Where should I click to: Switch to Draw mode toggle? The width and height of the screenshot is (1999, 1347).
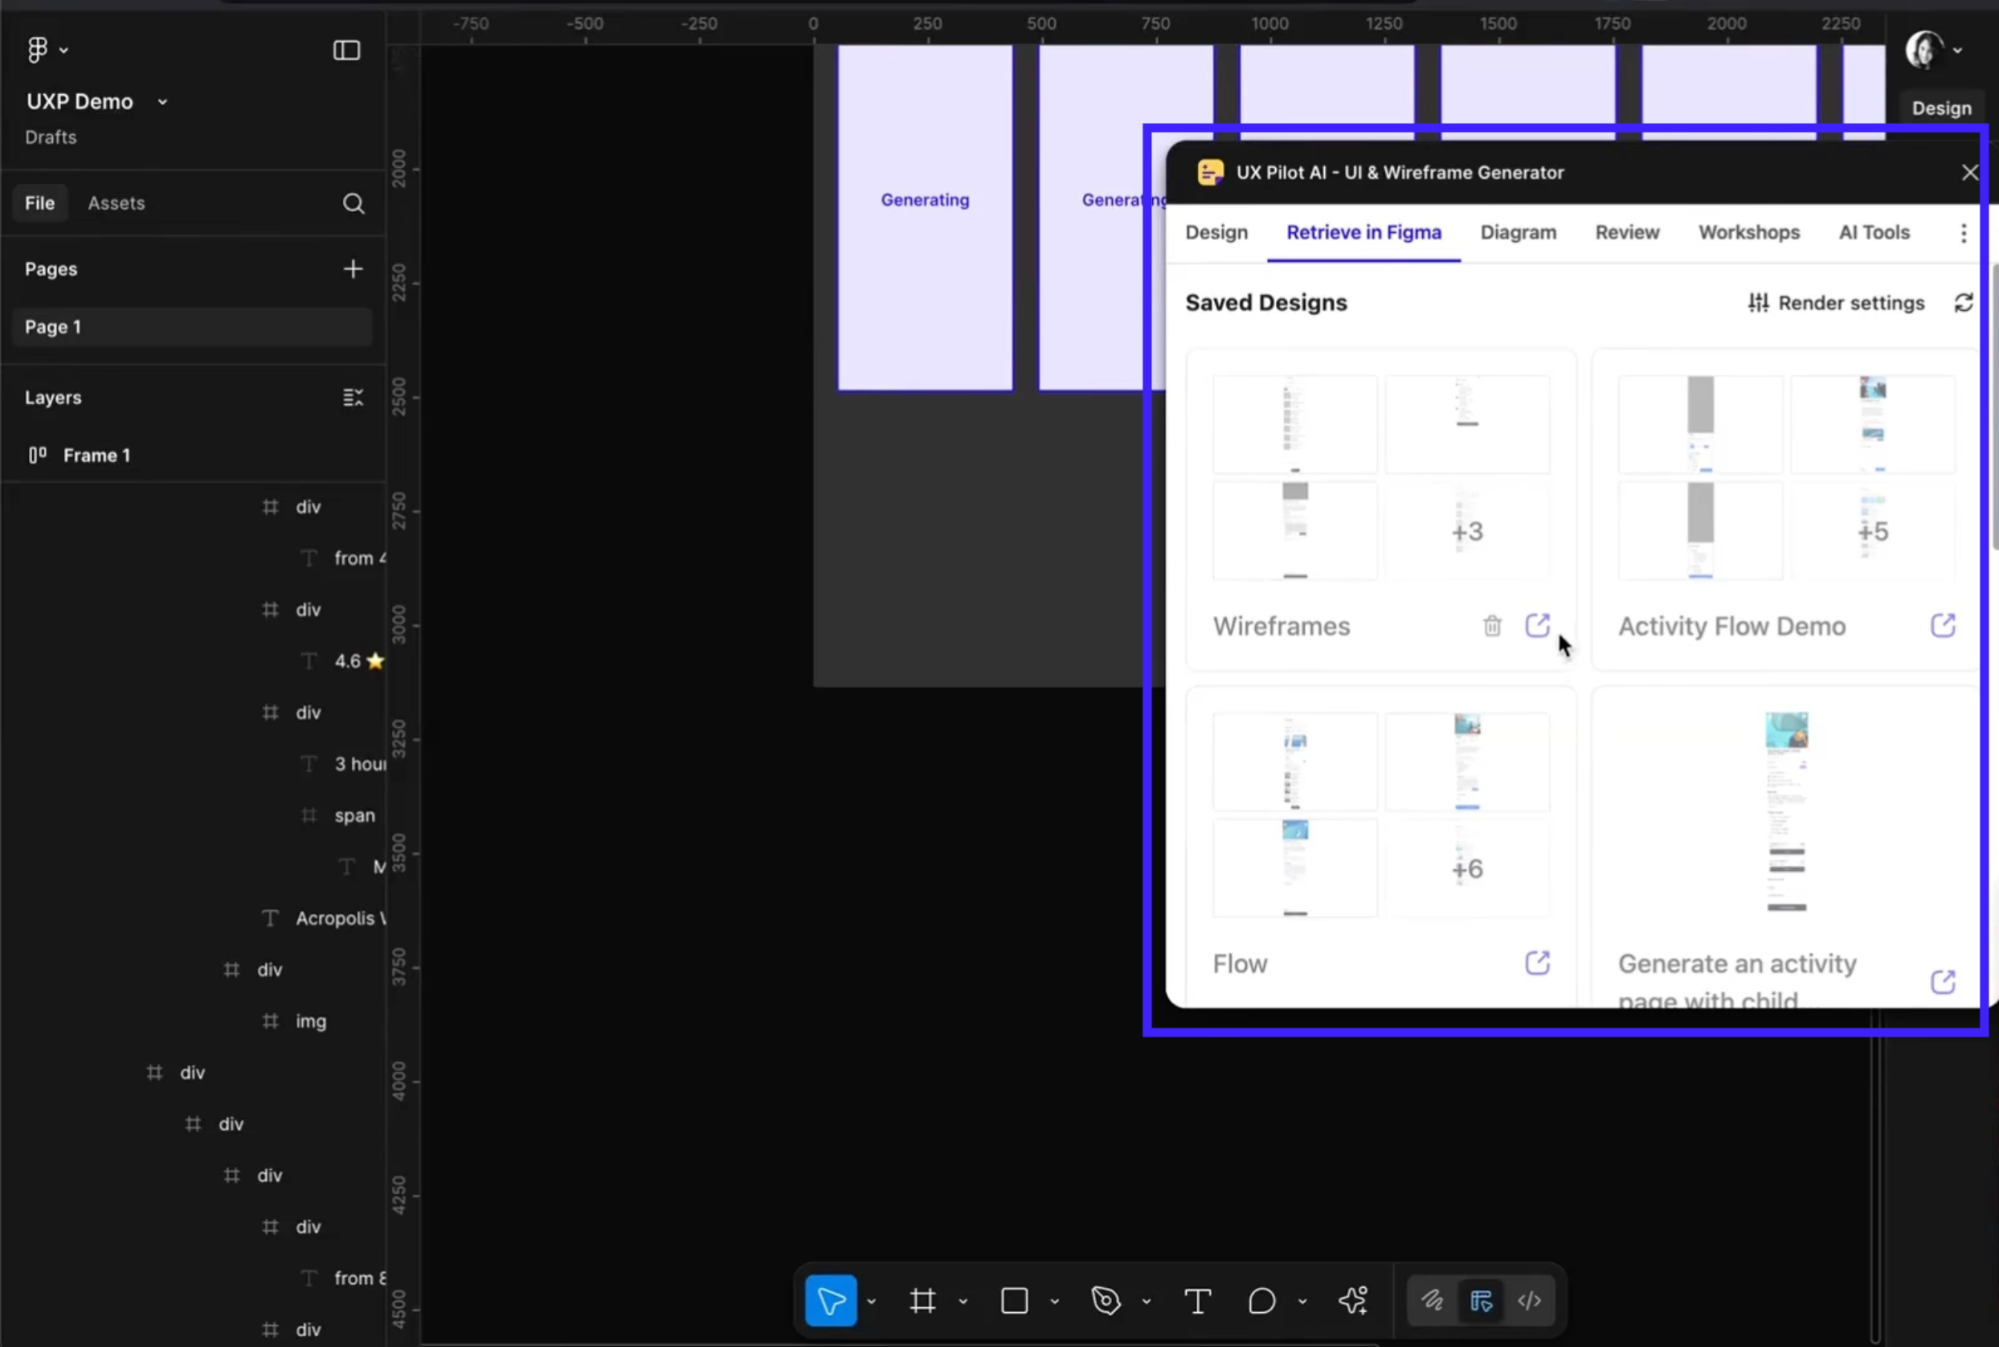point(1432,1300)
